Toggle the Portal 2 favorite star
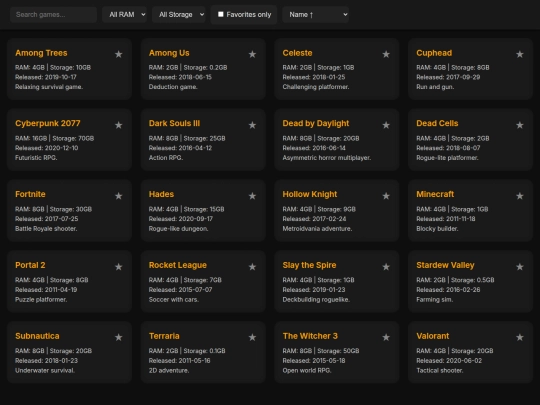Image resolution: width=540 pixels, height=405 pixels. tap(118, 267)
